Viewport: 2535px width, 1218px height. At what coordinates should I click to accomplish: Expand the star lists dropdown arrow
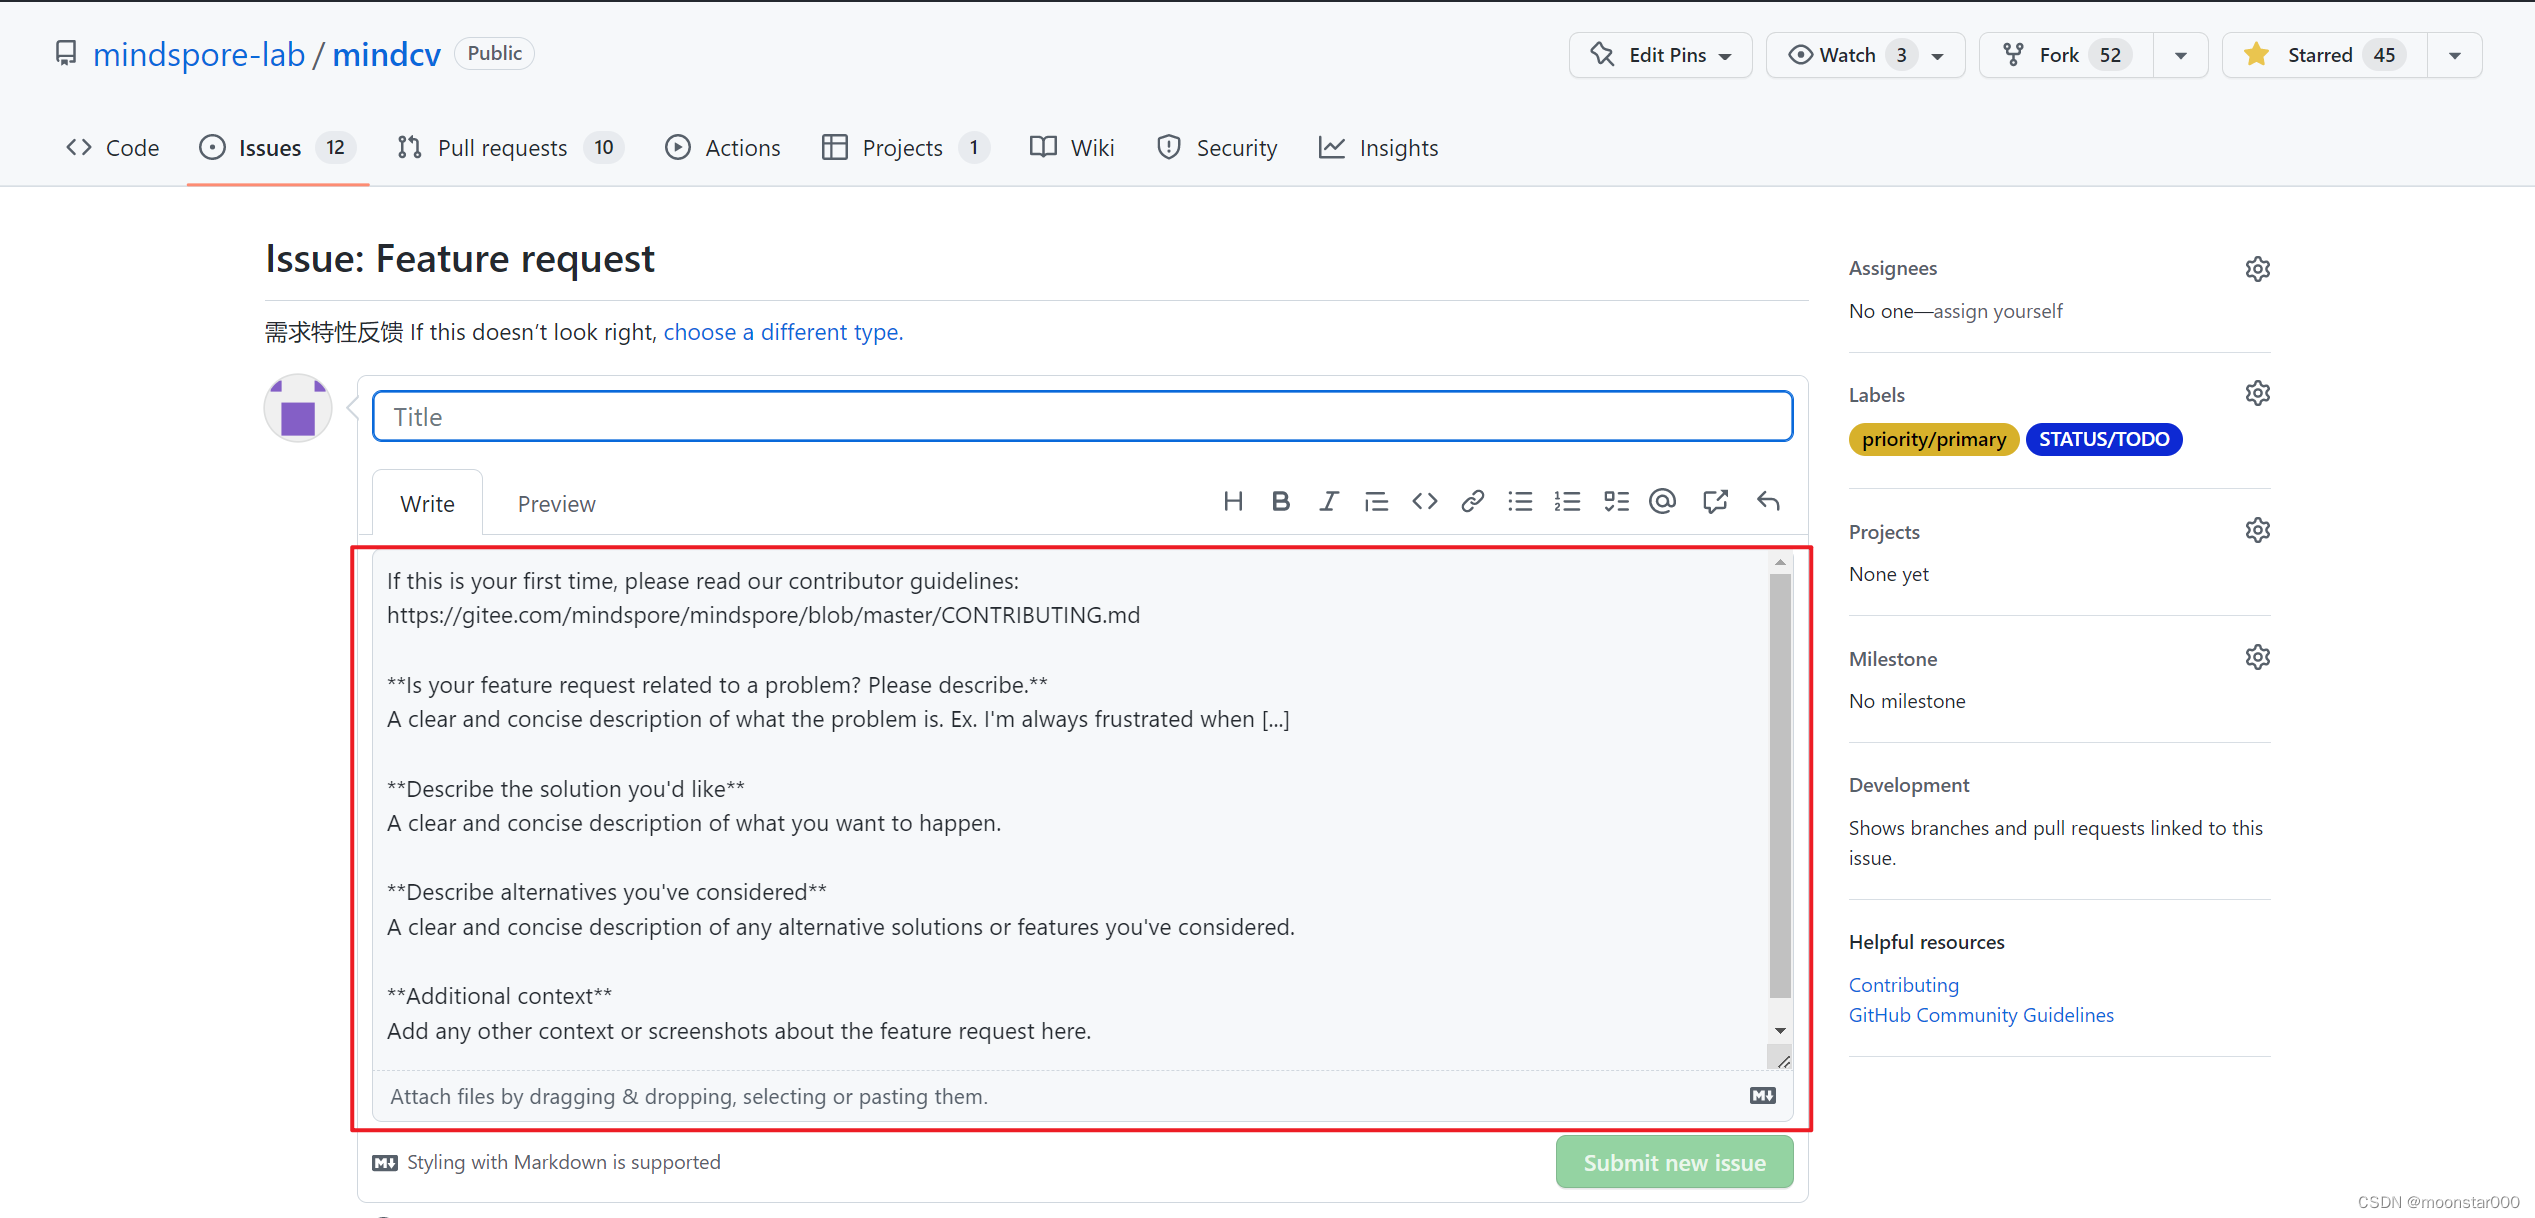tap(2455, 55)
